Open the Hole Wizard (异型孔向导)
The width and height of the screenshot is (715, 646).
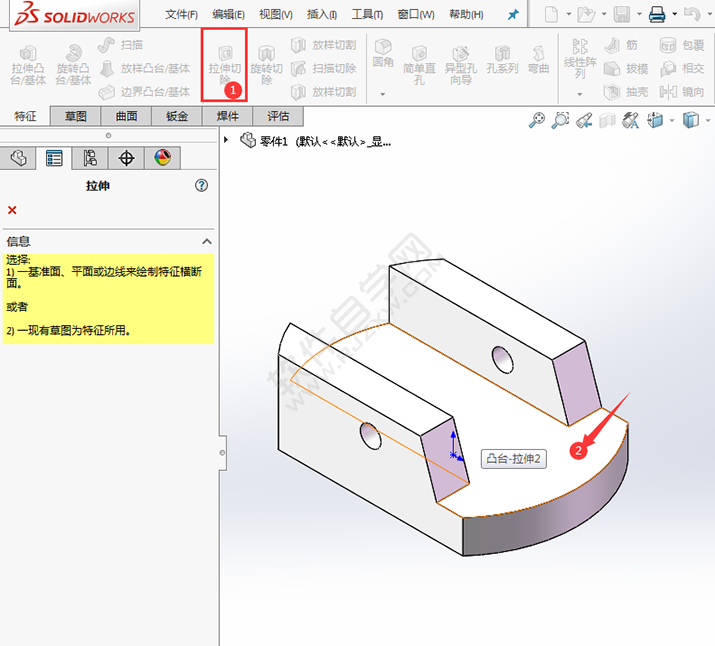(461, 65)
